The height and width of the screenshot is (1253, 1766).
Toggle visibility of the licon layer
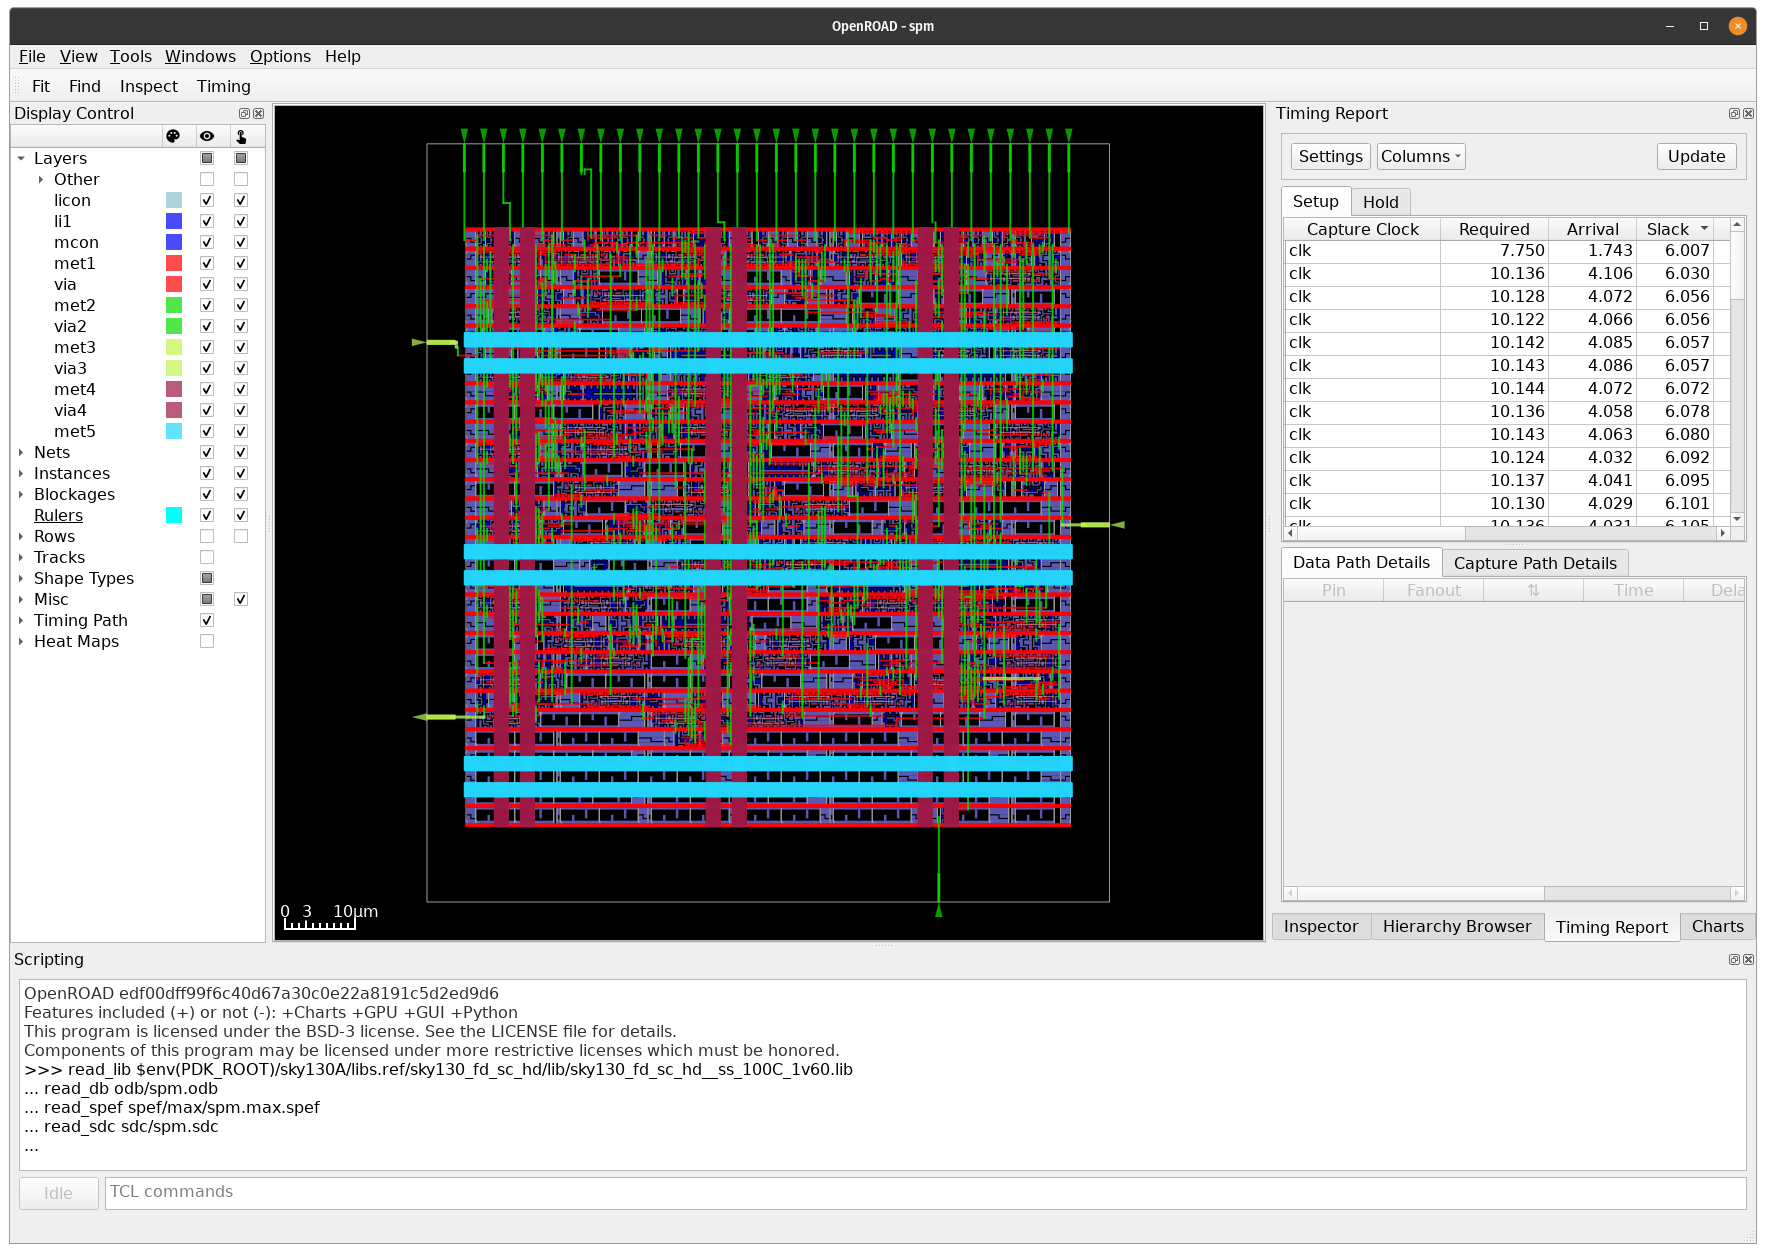coord(207,200)
